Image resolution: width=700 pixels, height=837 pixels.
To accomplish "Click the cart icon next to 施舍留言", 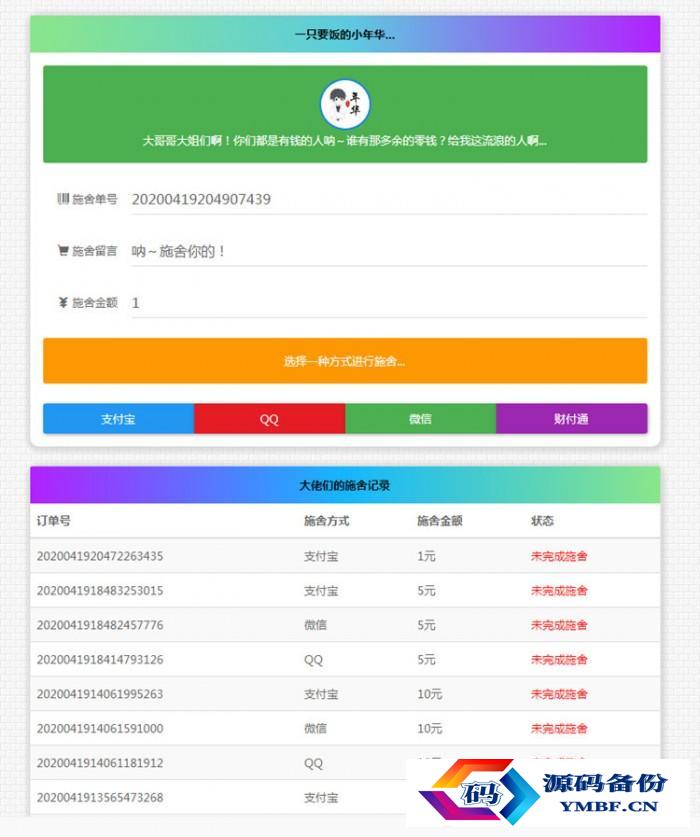I will [63, 250].
